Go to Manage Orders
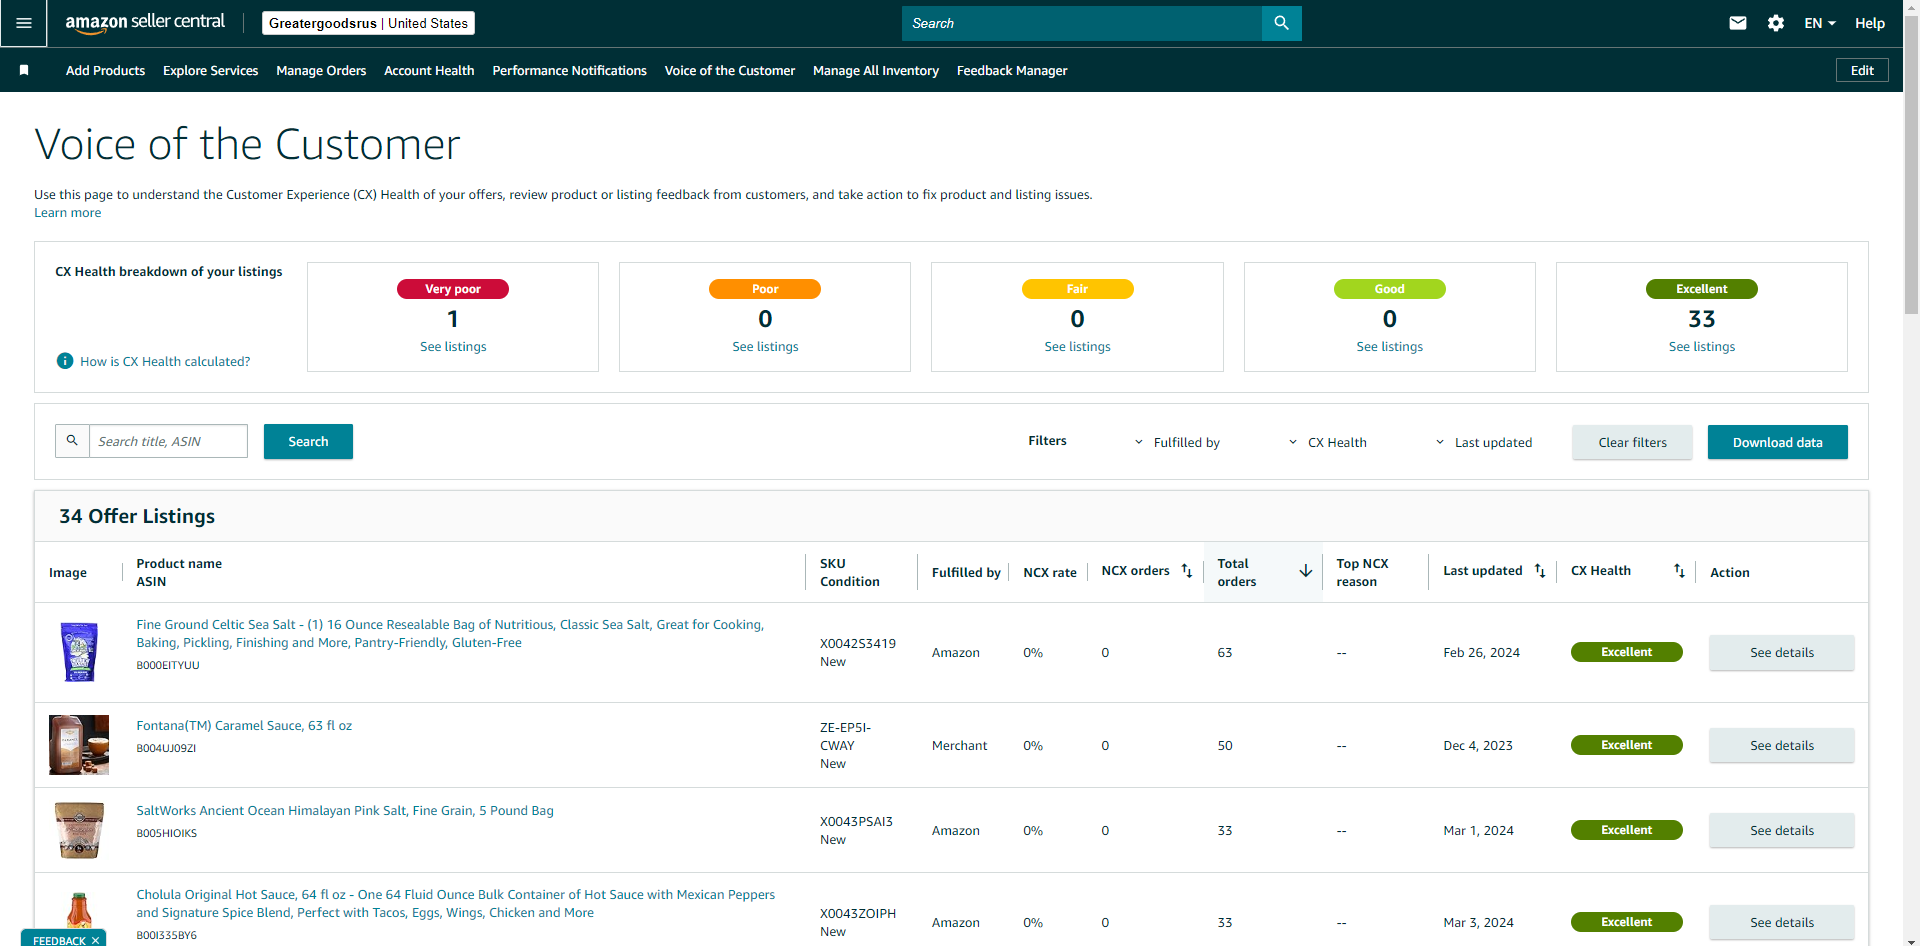1920x946 pixels. tap(321, 70)
